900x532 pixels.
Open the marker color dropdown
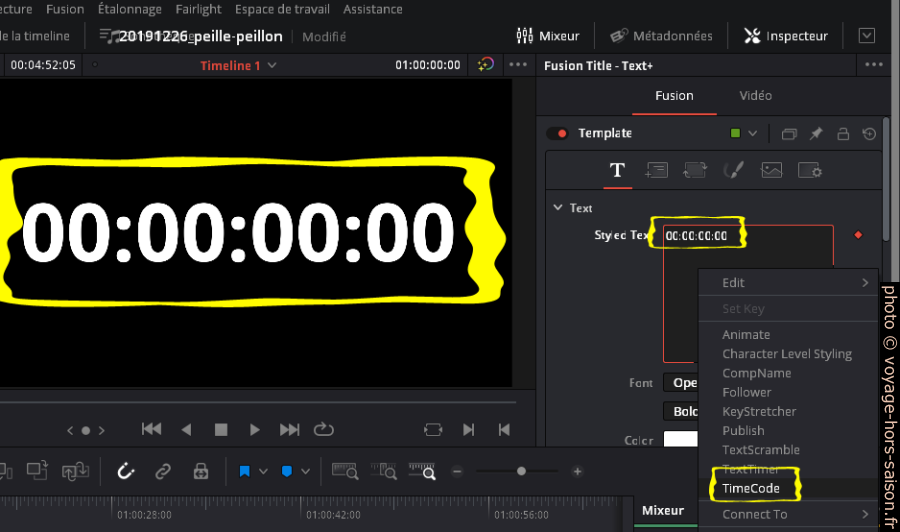(x=305, y=472)
